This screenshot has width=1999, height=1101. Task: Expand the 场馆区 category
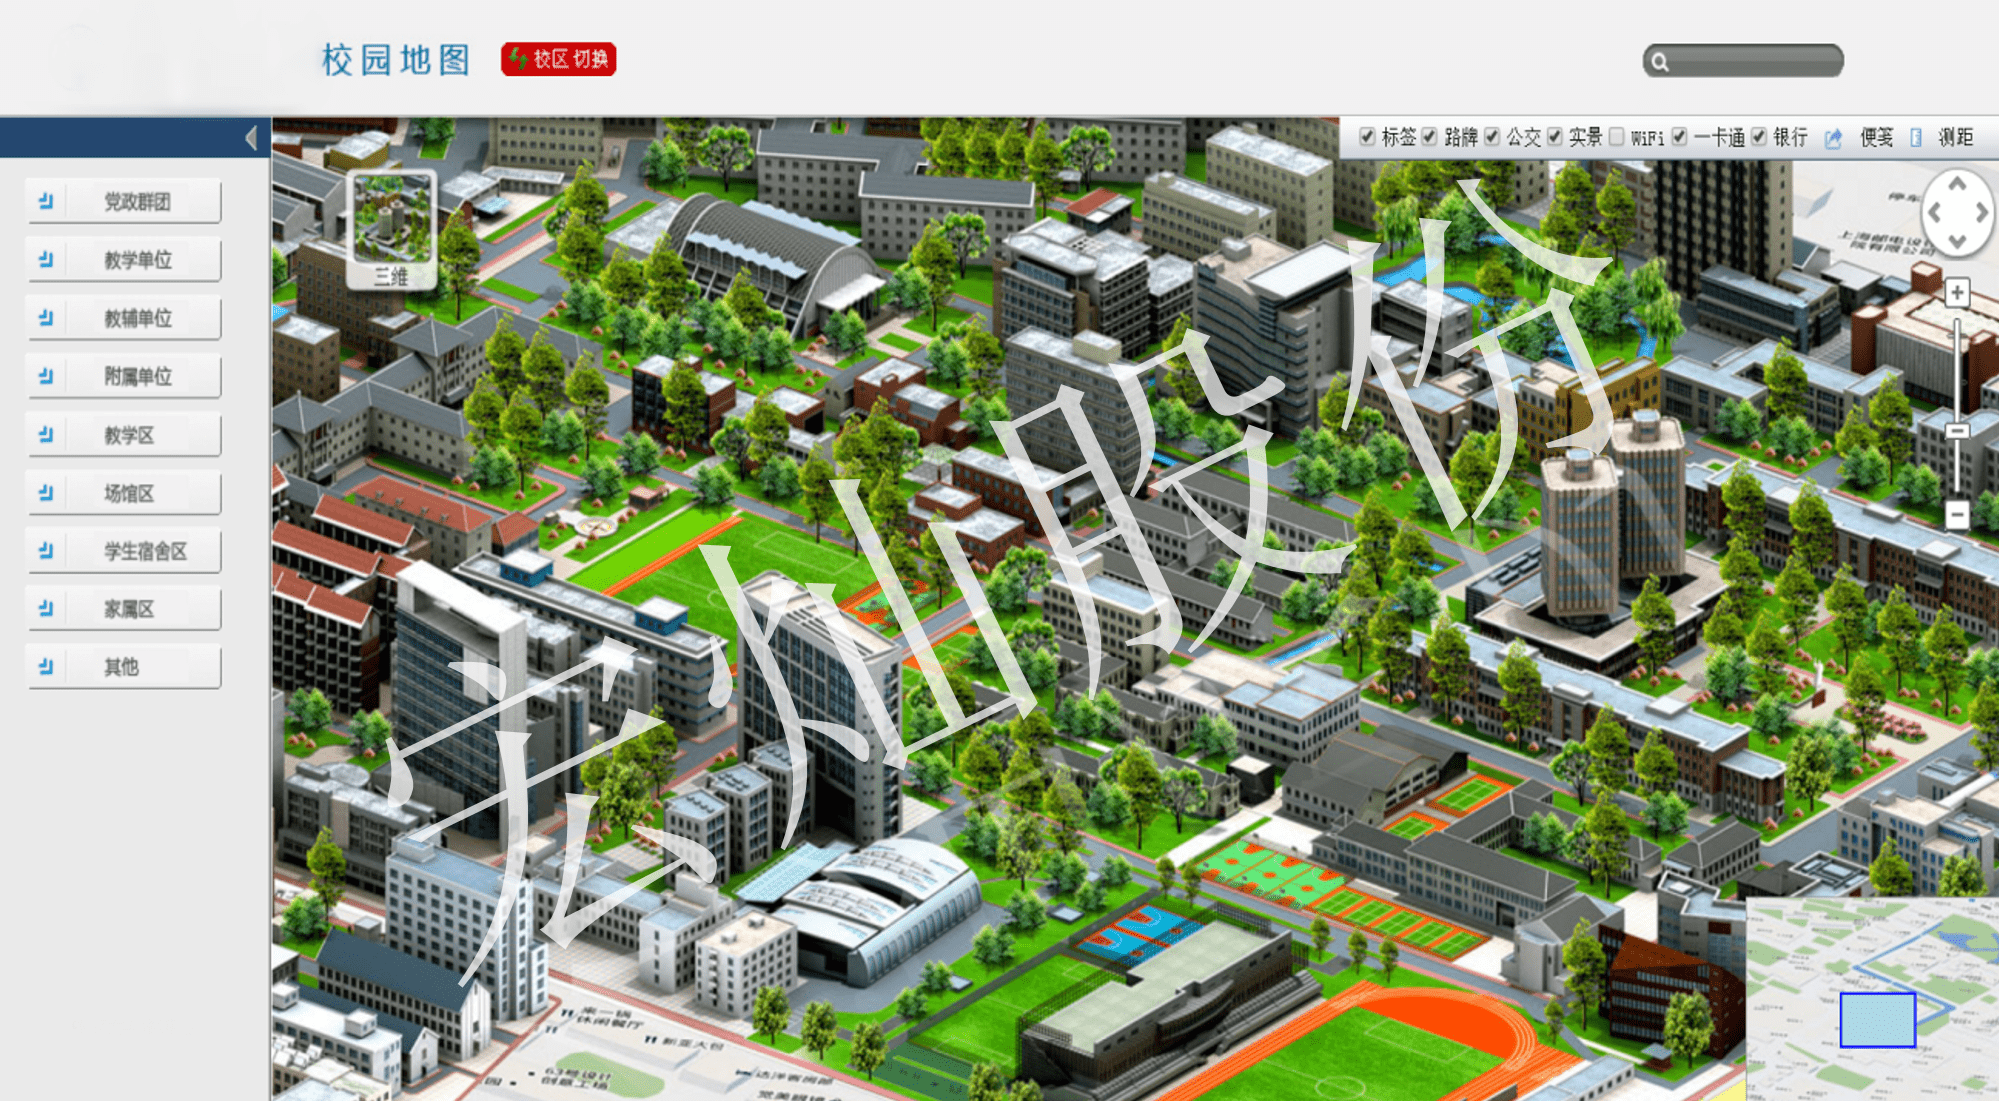click(124, 492)
